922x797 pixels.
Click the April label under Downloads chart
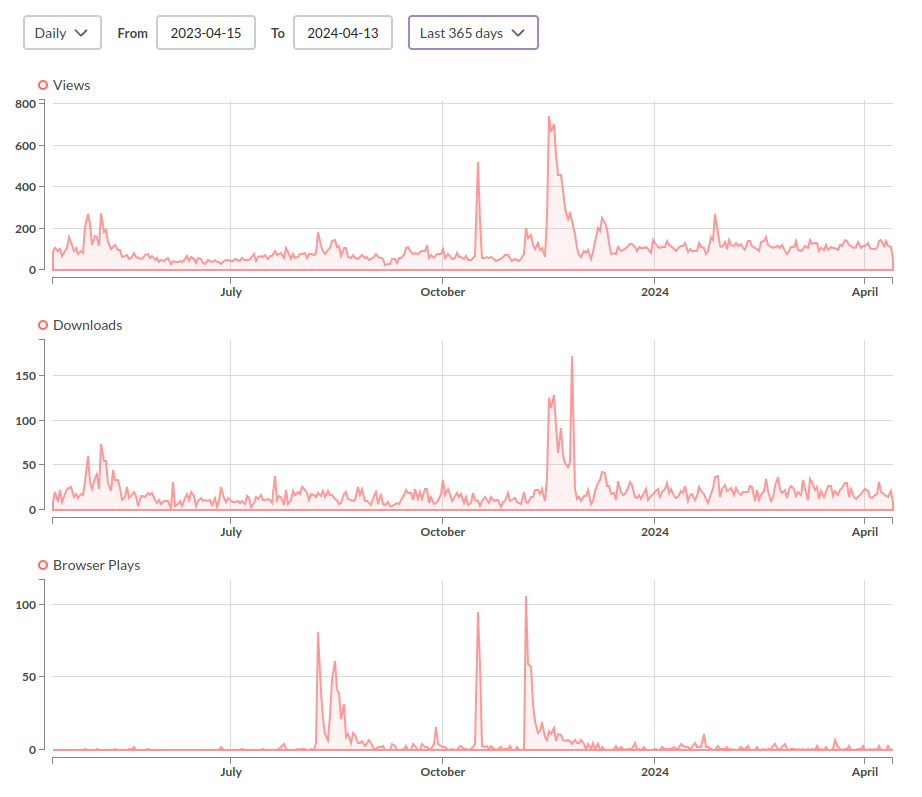tap(865, 532)
